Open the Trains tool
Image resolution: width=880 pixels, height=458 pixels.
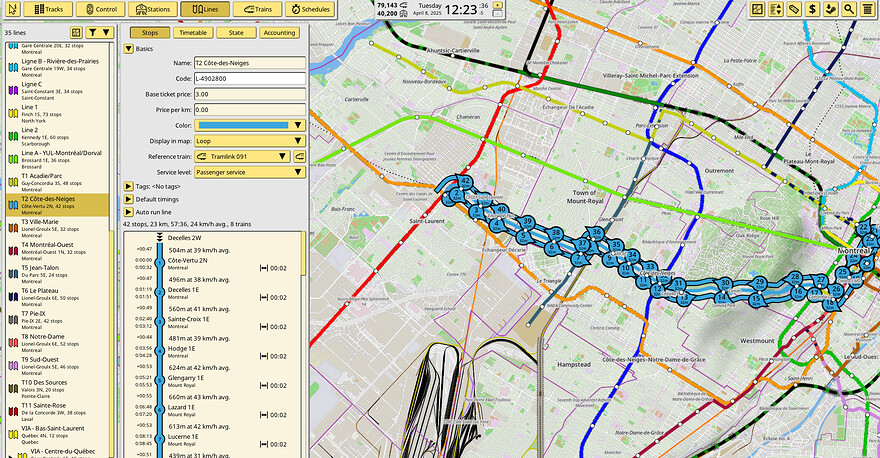257,9
